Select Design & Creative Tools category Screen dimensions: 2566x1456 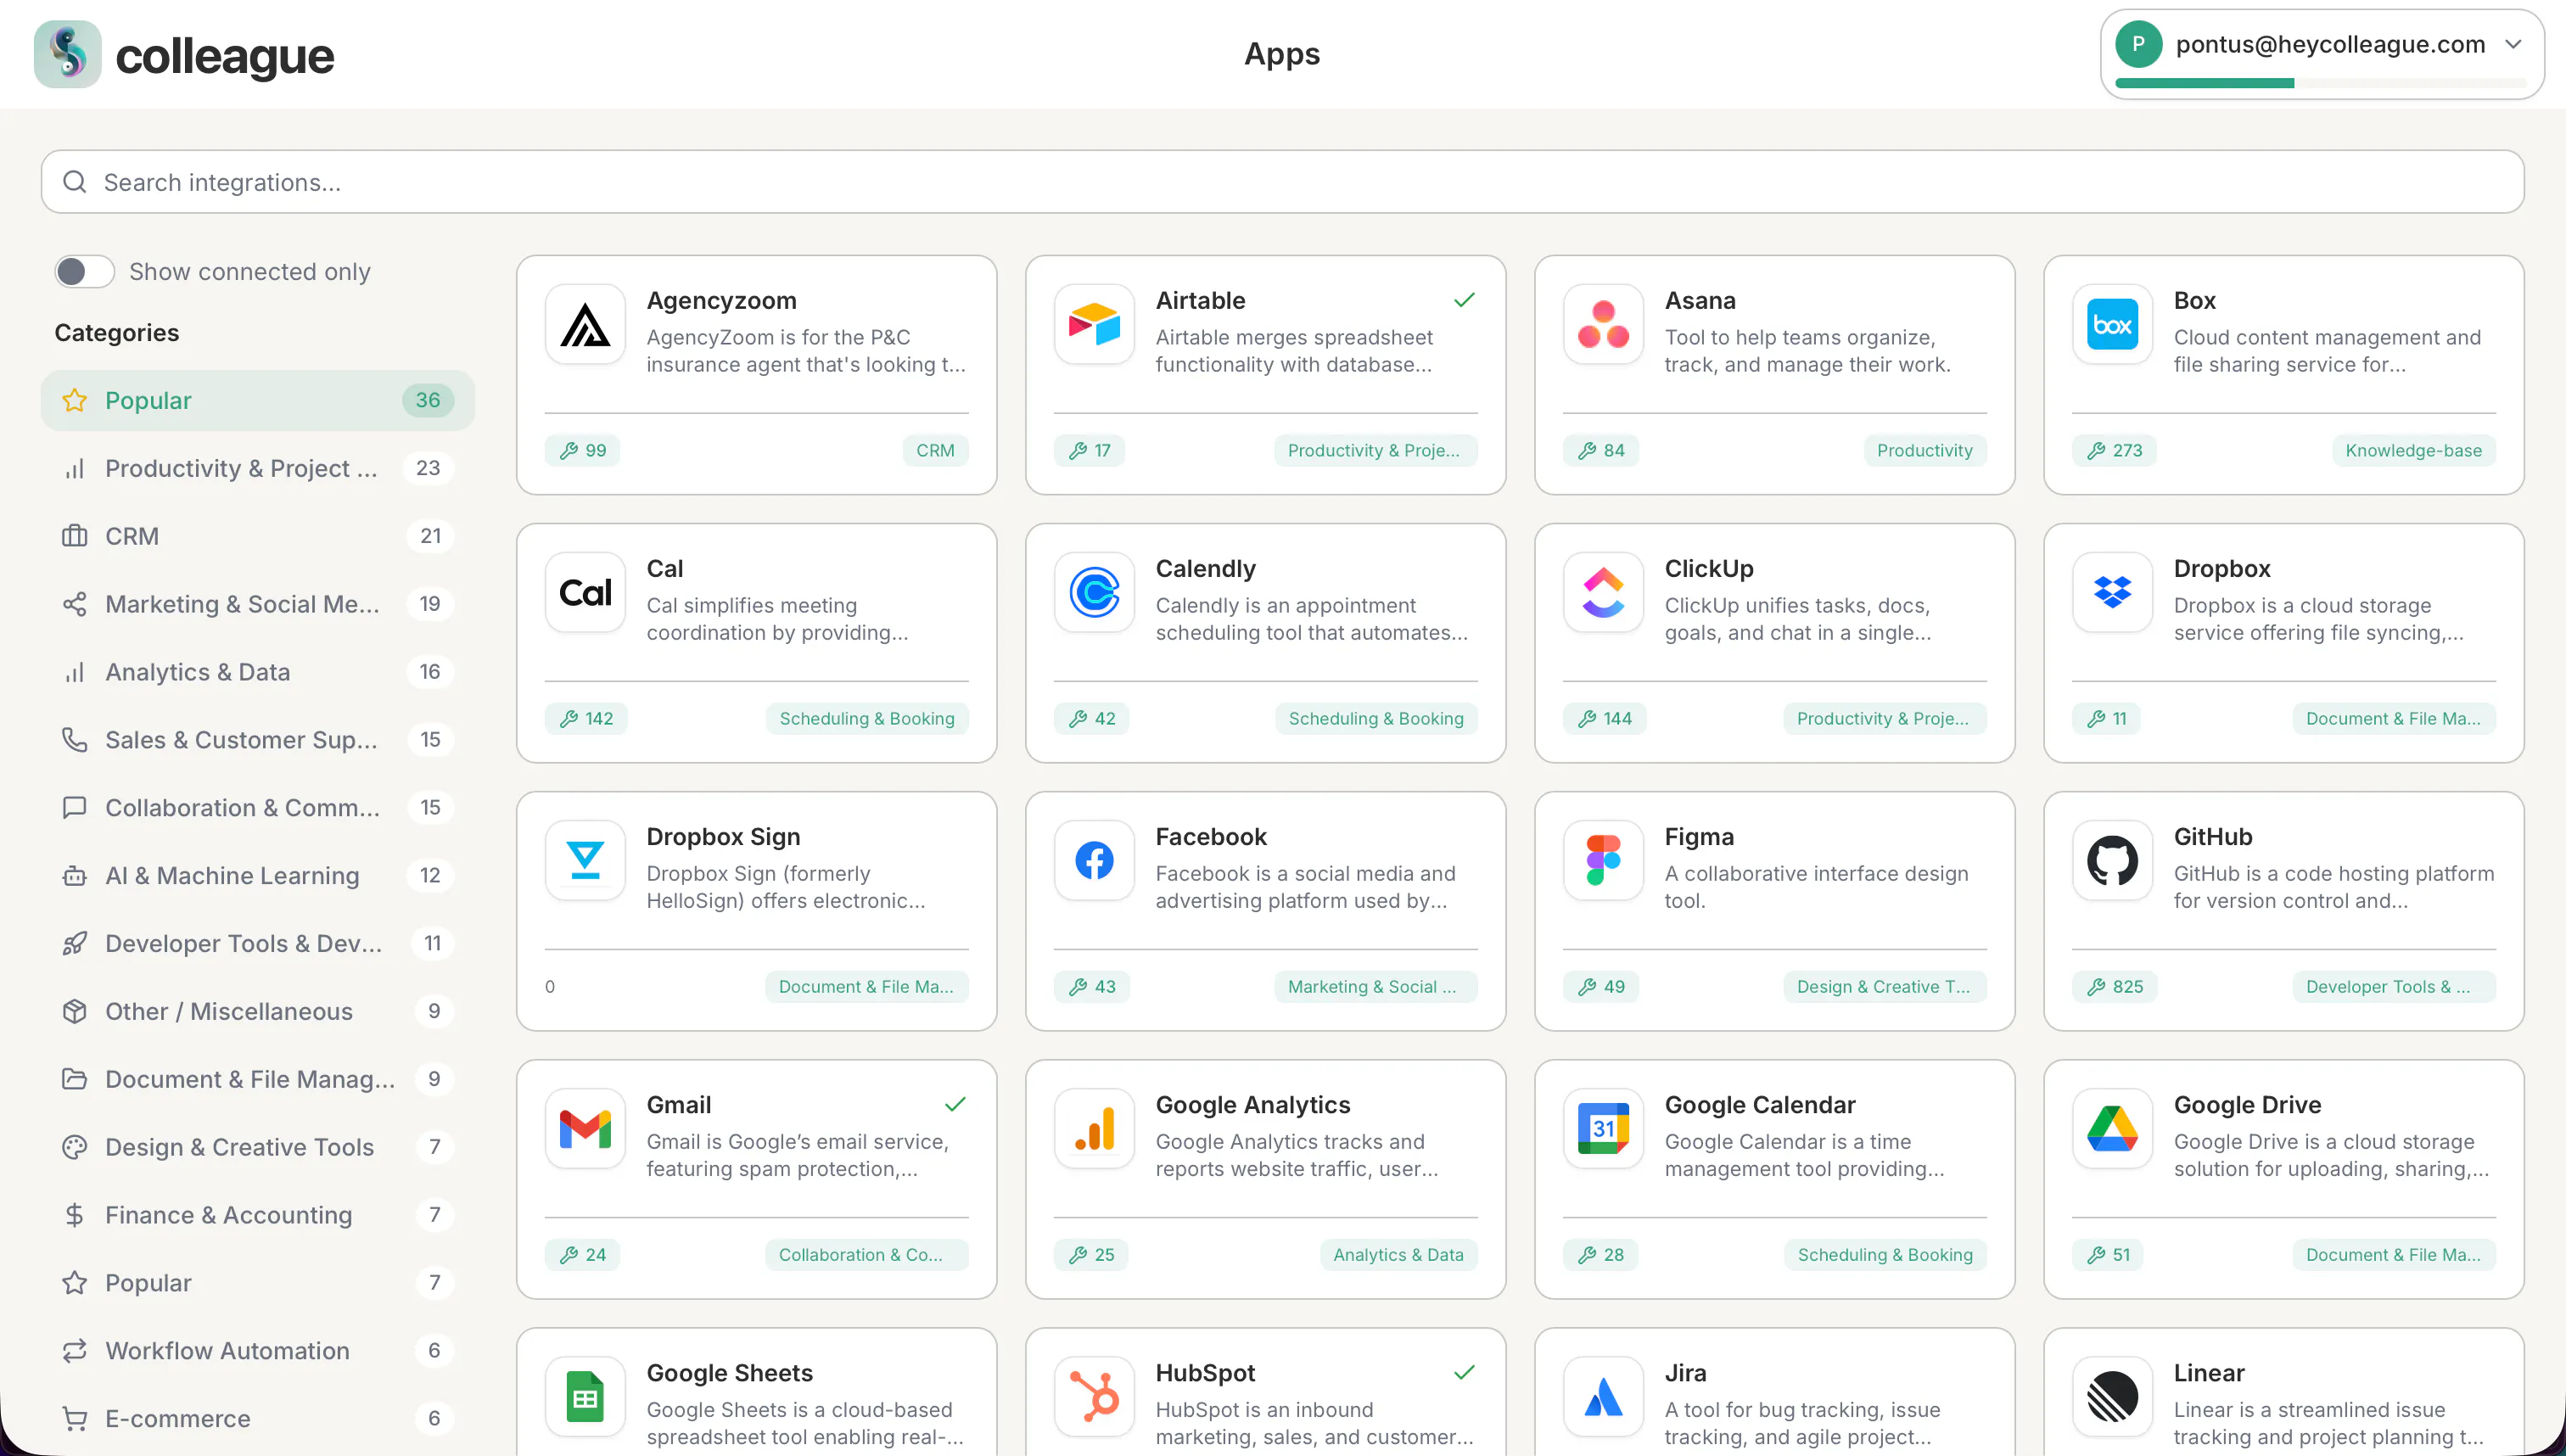pyautogui.click(x=258, y=1147)
